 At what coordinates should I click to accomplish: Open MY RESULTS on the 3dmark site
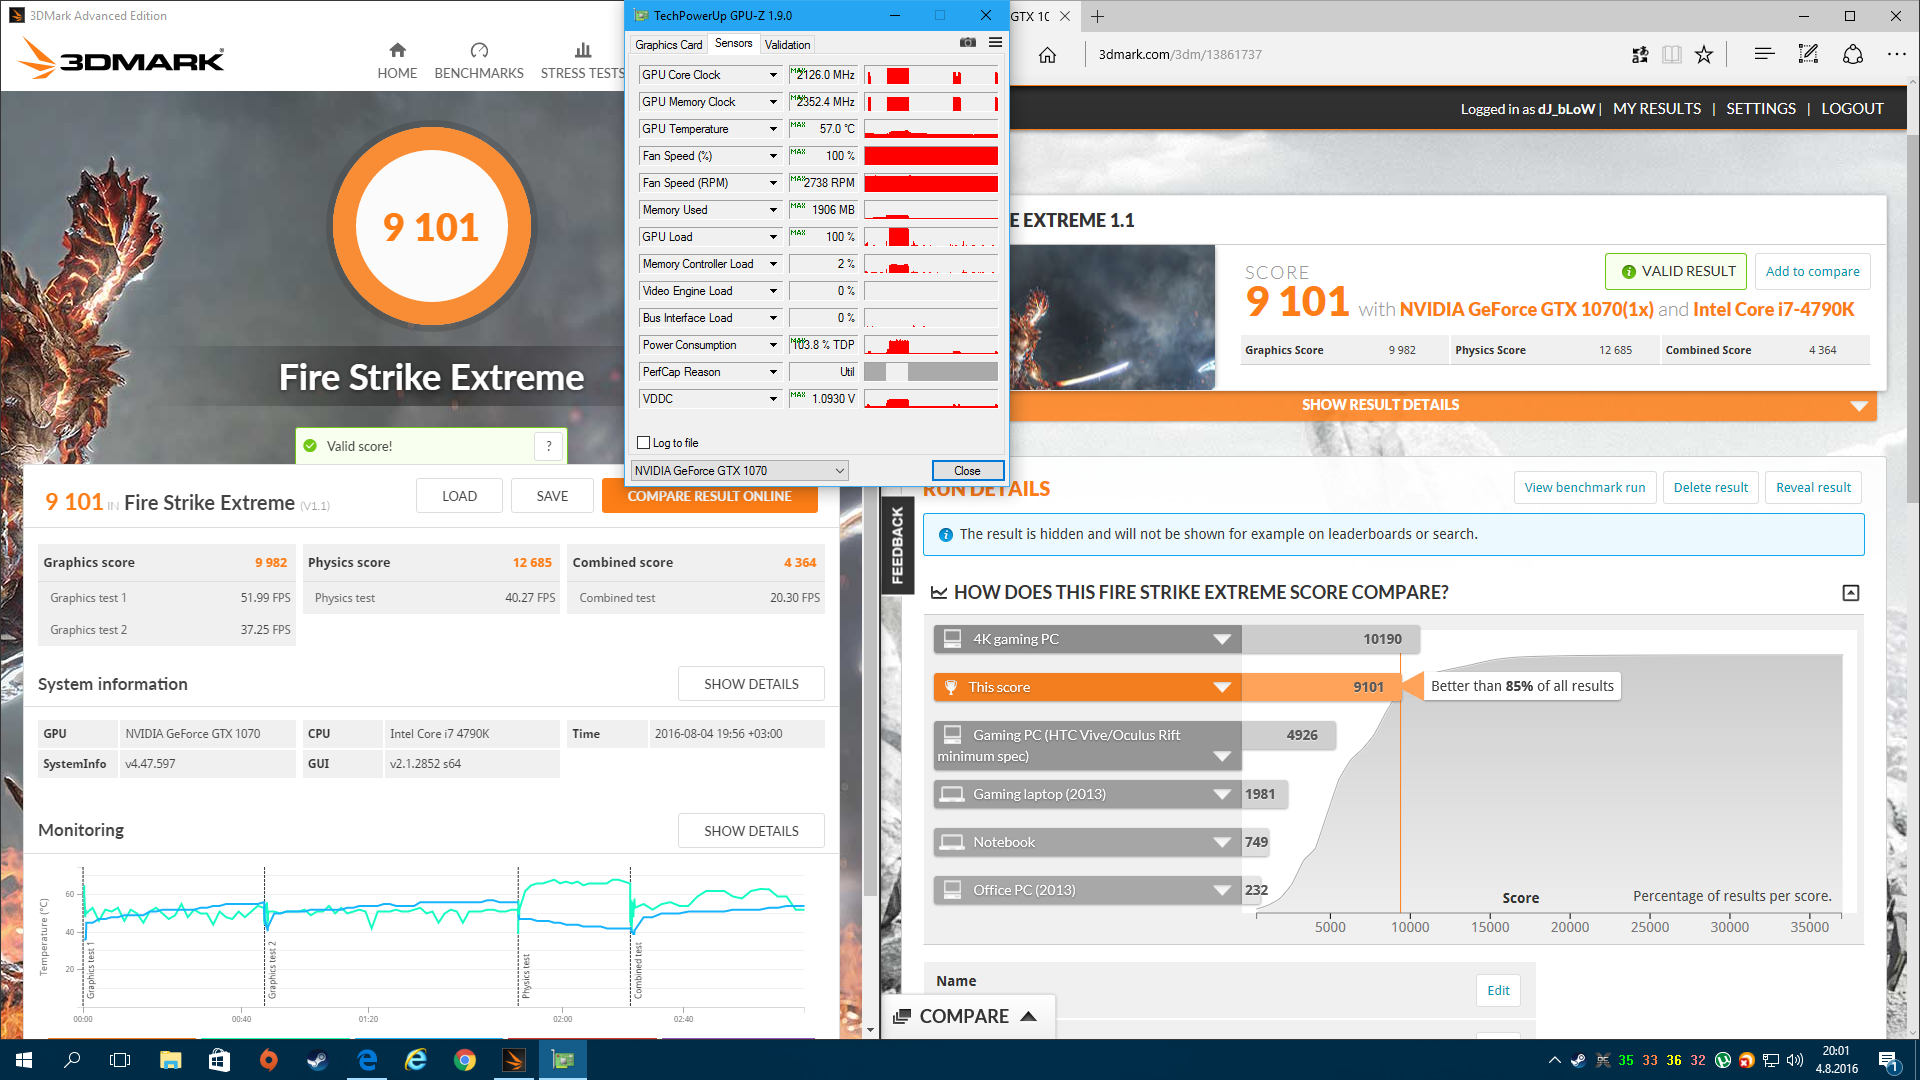tap(1656, 109)
